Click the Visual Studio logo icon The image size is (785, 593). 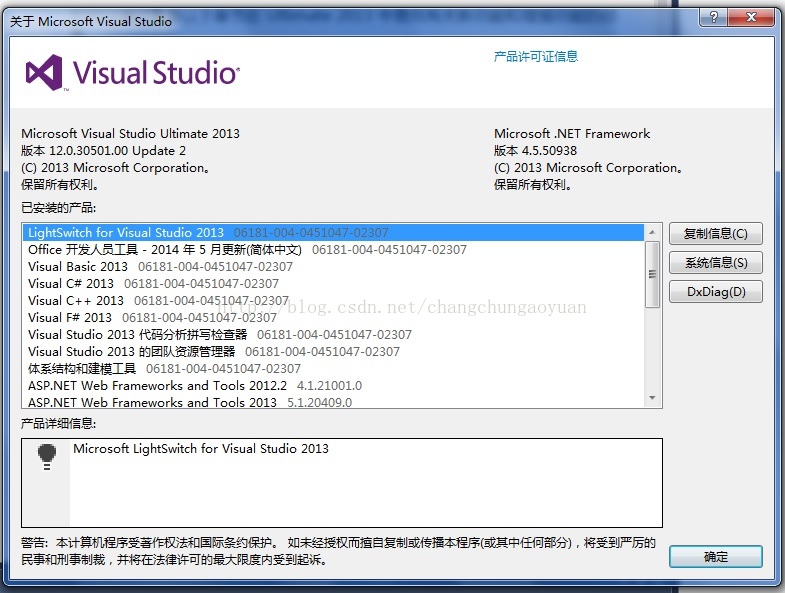tap(44, 73)
